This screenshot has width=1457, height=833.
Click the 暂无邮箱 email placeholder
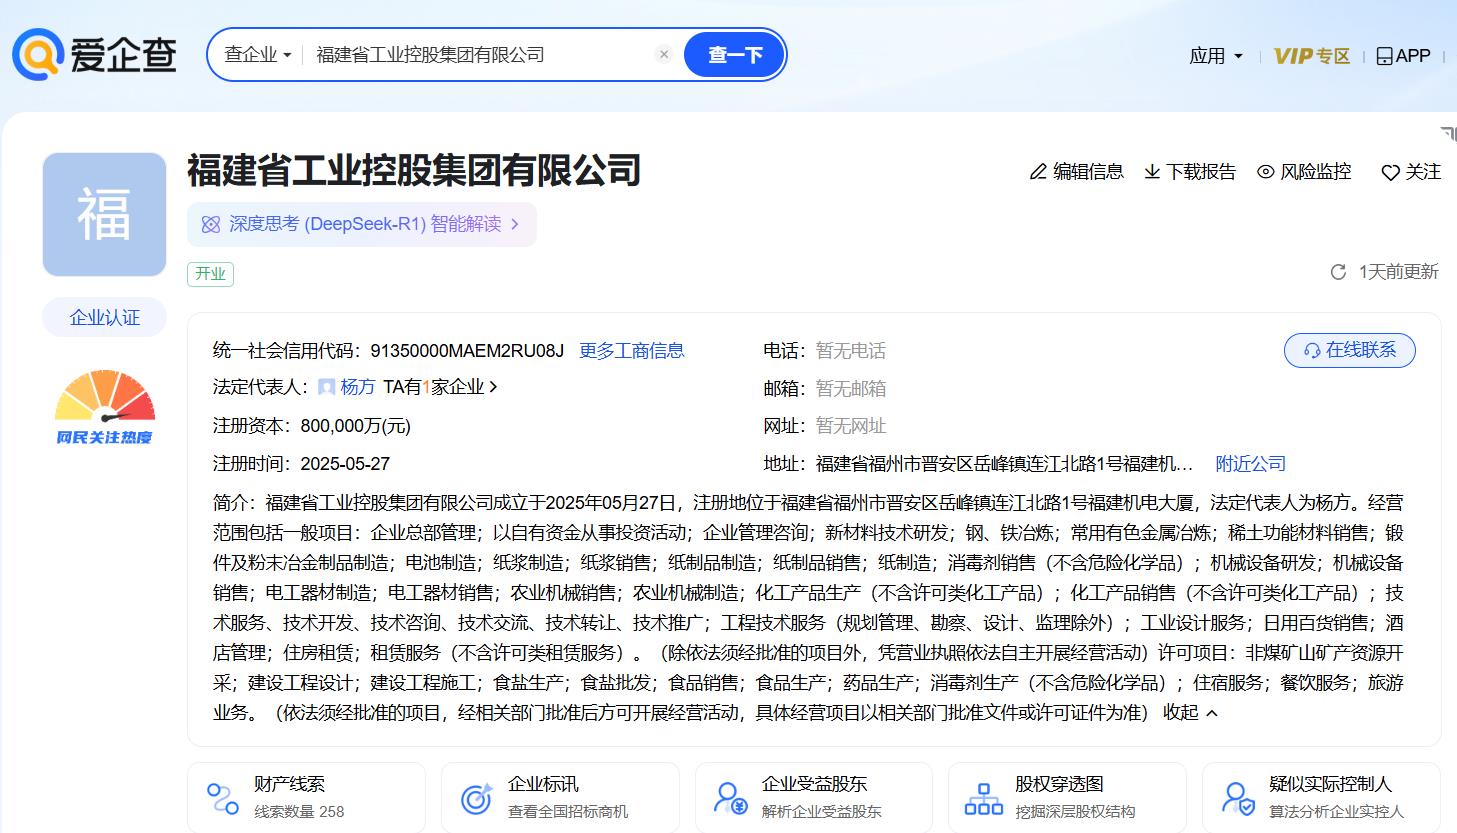(851, 389)
